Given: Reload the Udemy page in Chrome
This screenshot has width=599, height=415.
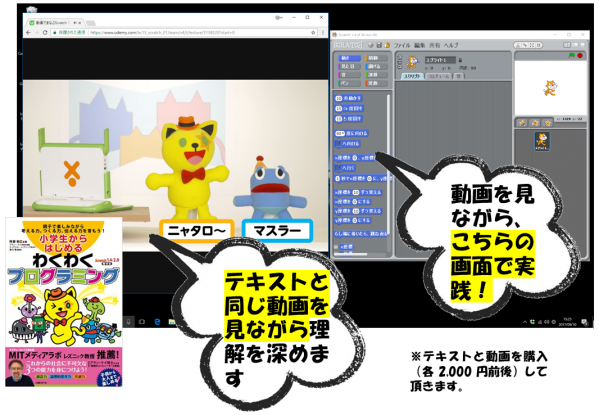Looking at the screenshot, I should [x=45, y=32].
